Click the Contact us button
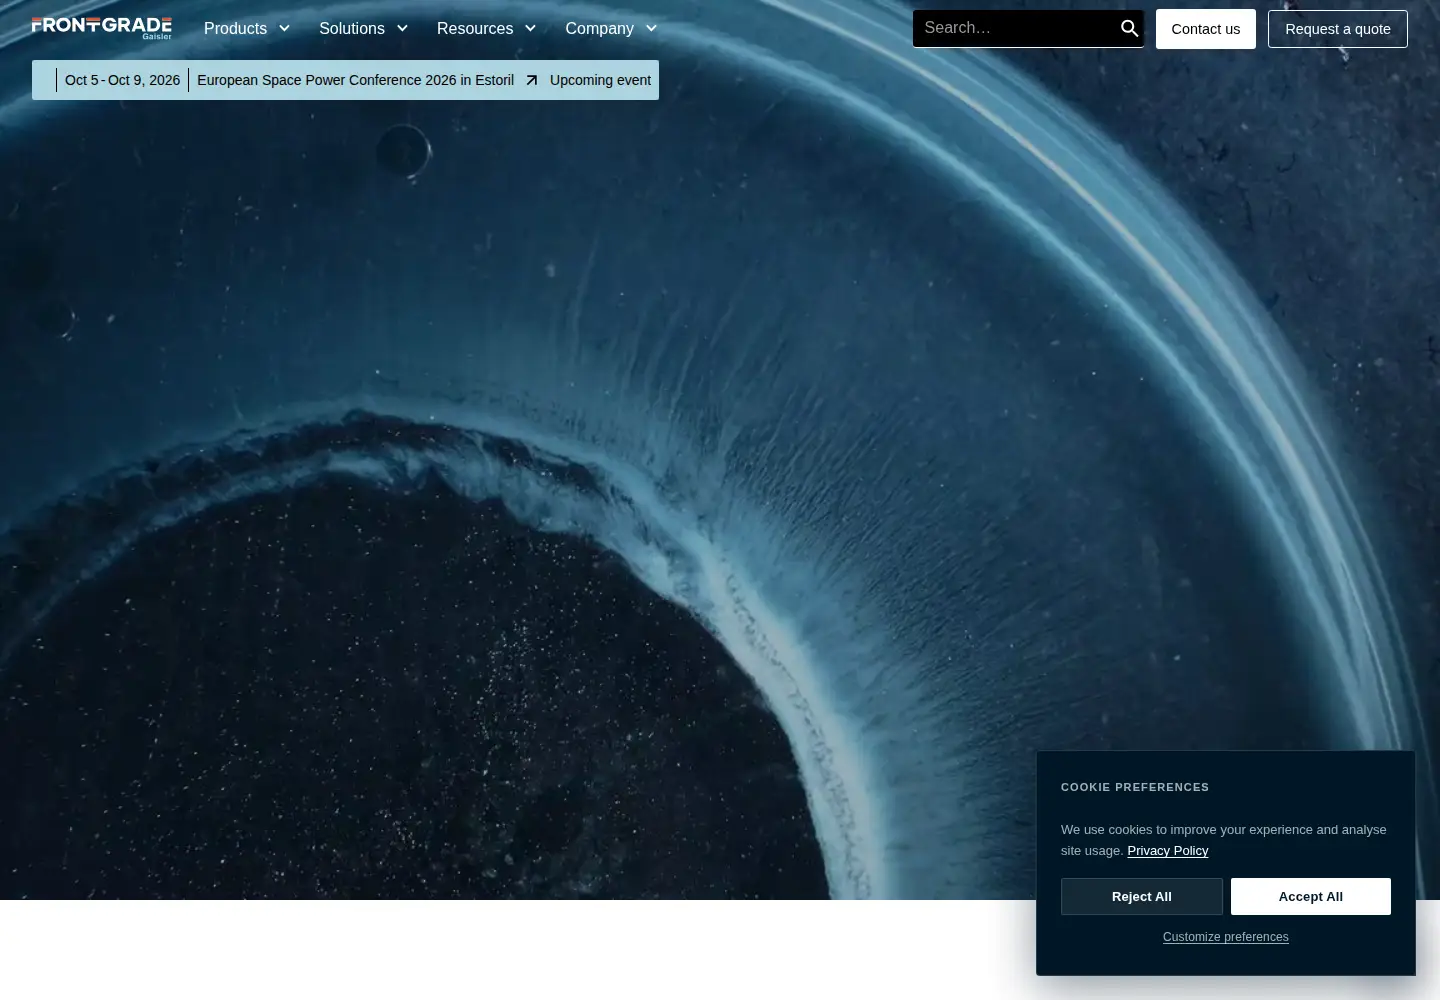Viewport: 1440px width, 1000px height. coord(1206,29)
